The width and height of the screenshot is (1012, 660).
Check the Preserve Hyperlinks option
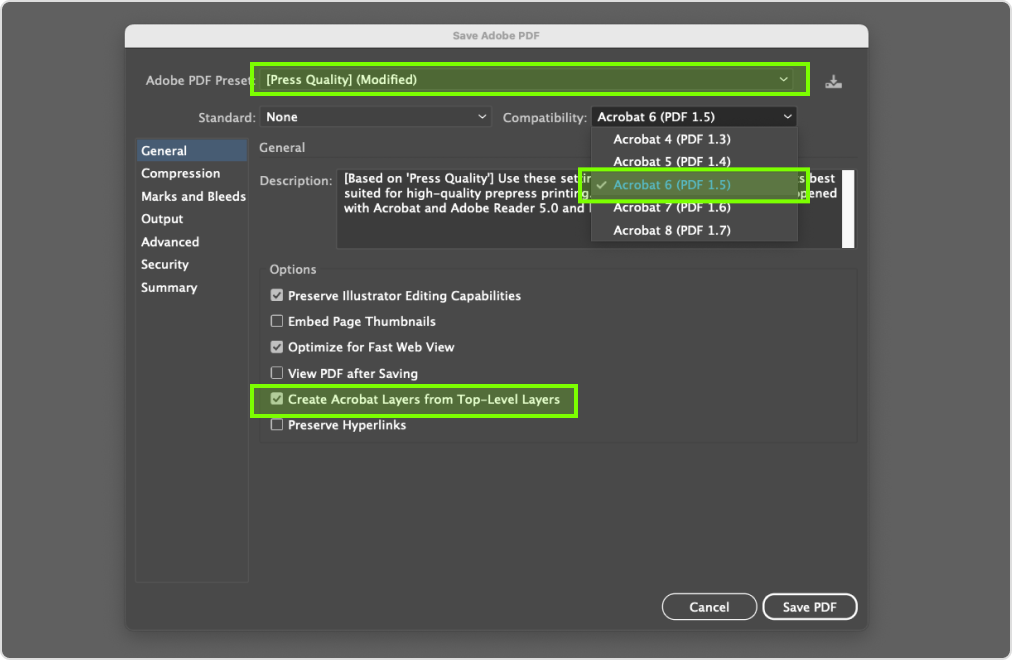click(277, 425)
